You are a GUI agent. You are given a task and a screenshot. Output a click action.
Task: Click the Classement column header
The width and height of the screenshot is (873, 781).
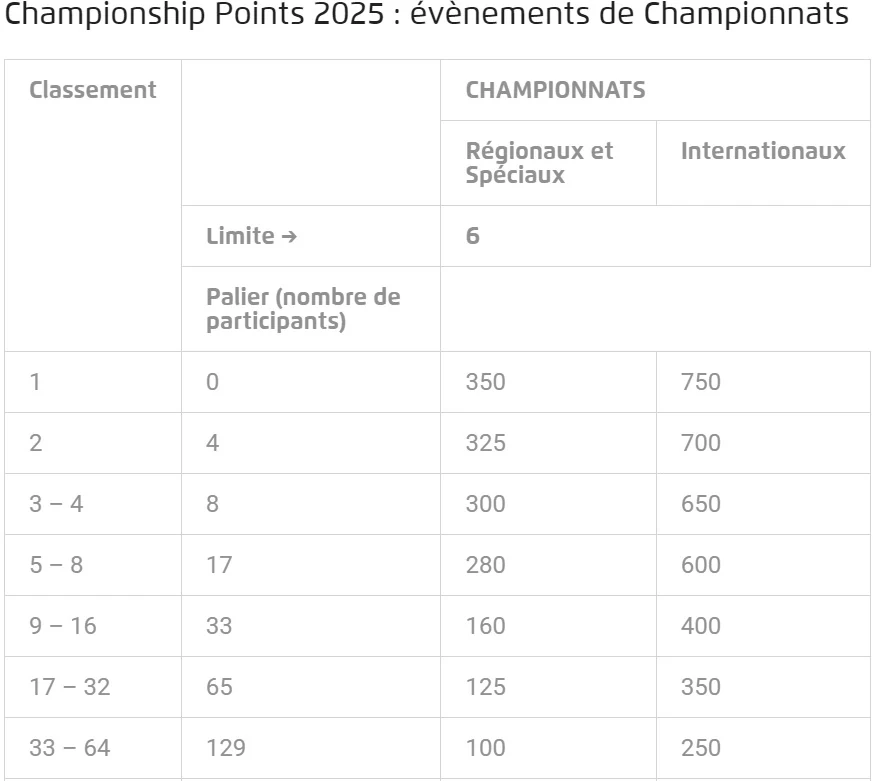coord(93,90)
